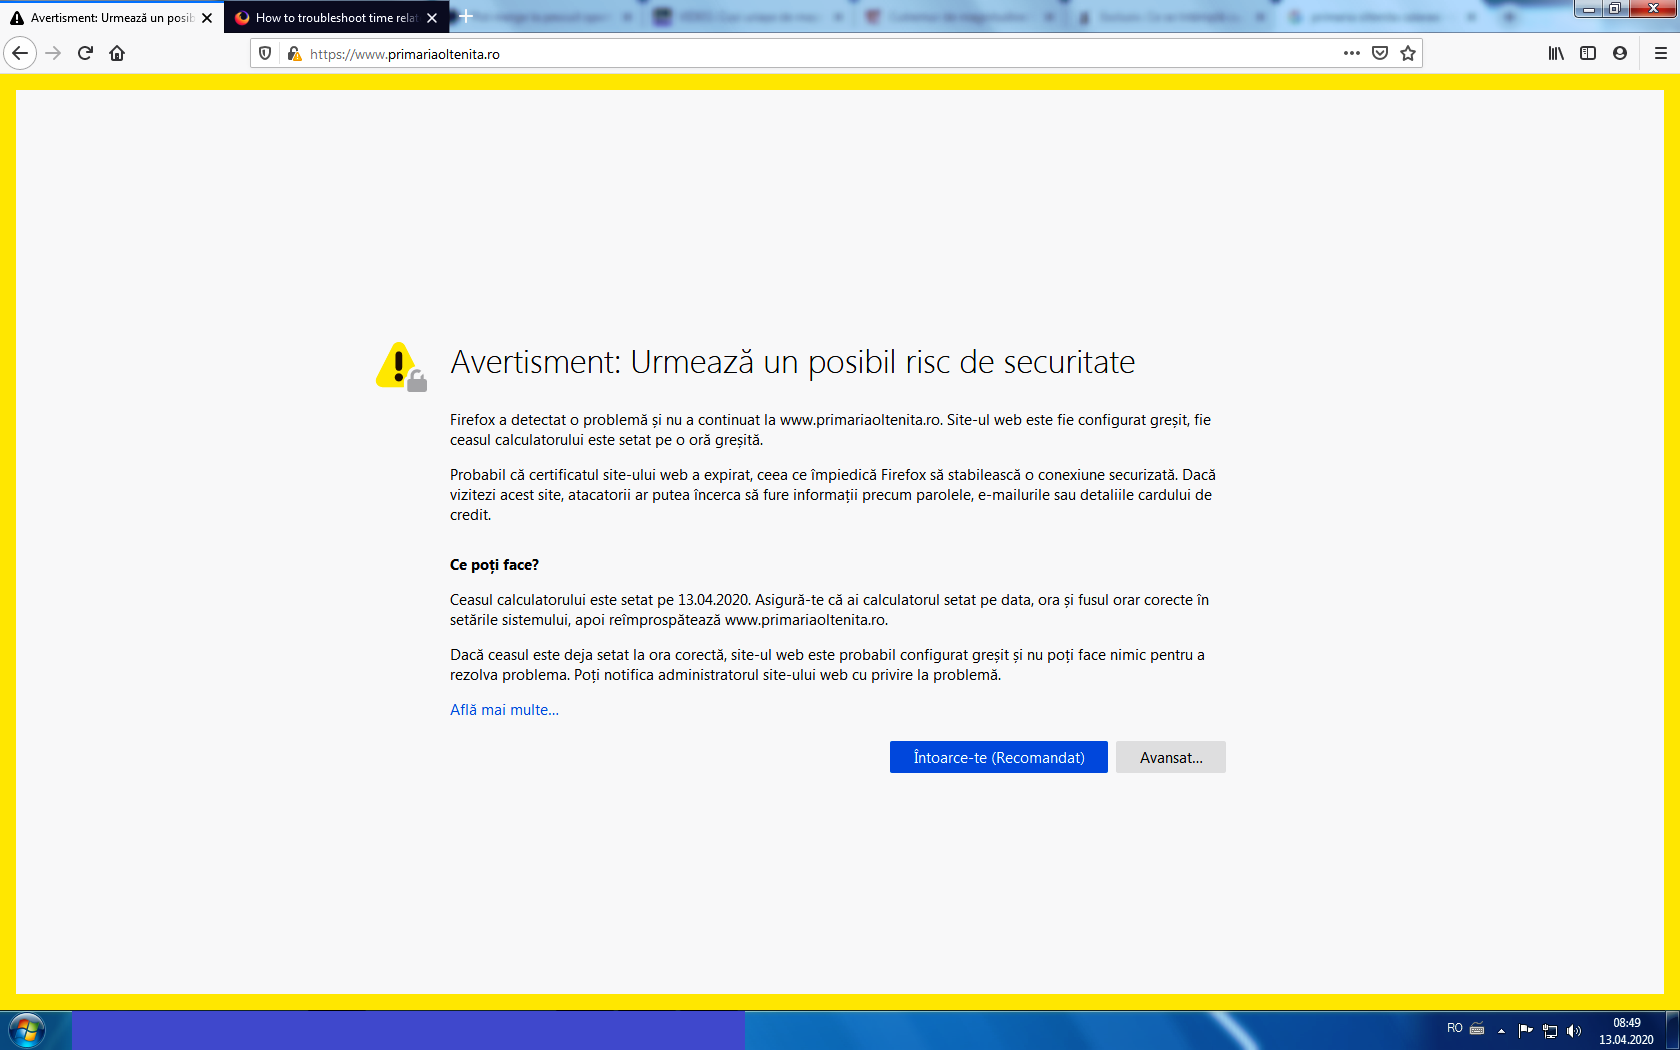
Task: Reload the current page
Action: pyautogui.click(x=85, y=53)
